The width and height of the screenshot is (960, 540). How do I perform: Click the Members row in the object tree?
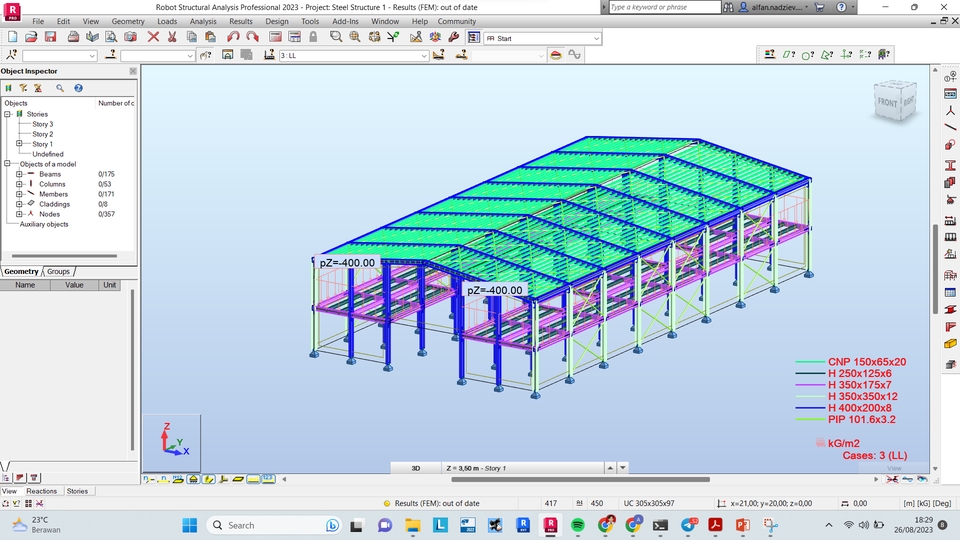click(53, 194)
